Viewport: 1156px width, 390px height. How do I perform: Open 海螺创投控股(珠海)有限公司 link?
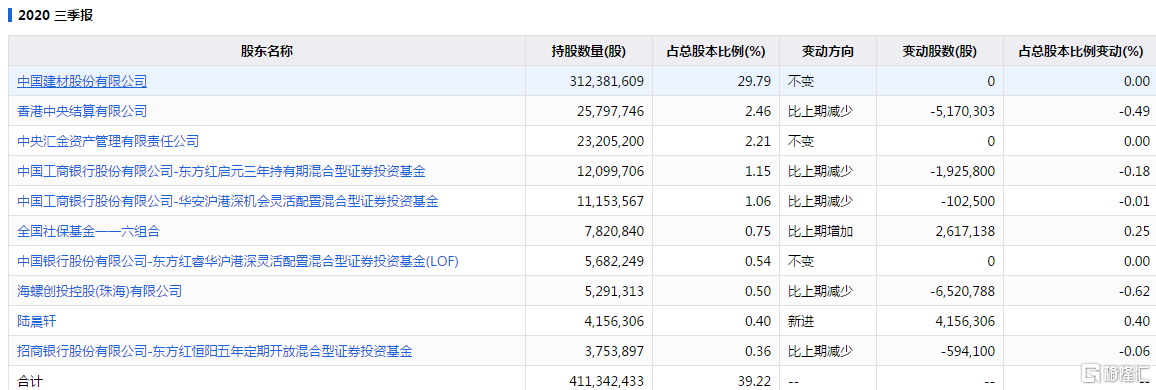point(100,291)
